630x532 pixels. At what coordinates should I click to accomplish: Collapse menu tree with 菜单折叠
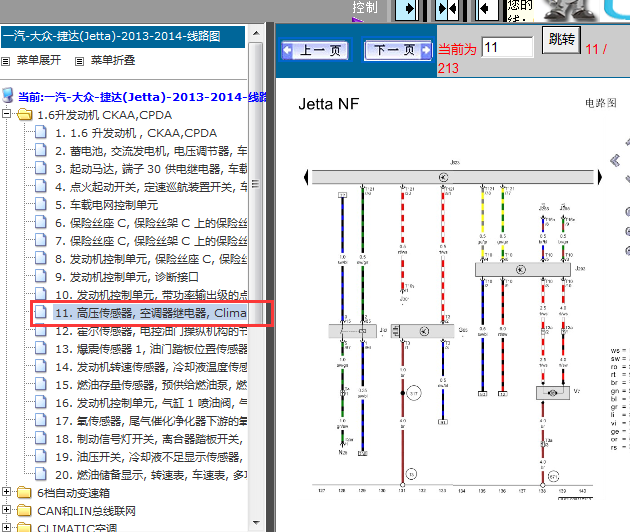112,60
